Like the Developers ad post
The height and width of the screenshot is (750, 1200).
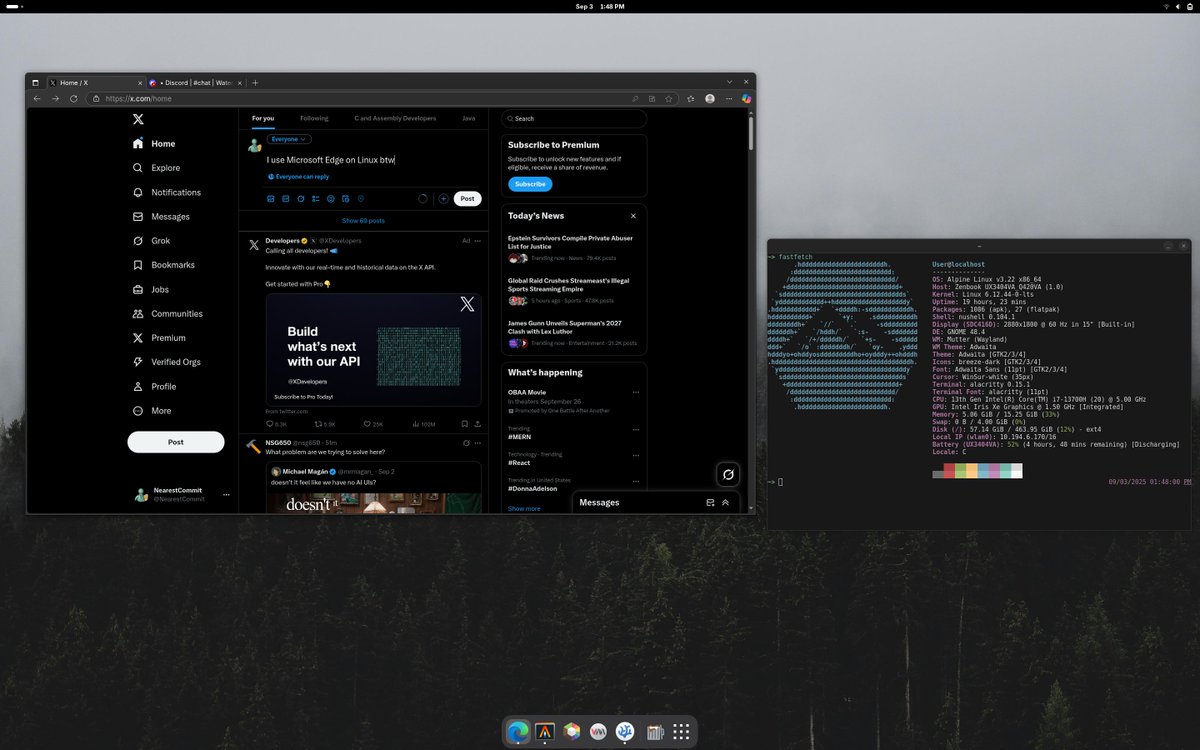[x=369, y=424]
